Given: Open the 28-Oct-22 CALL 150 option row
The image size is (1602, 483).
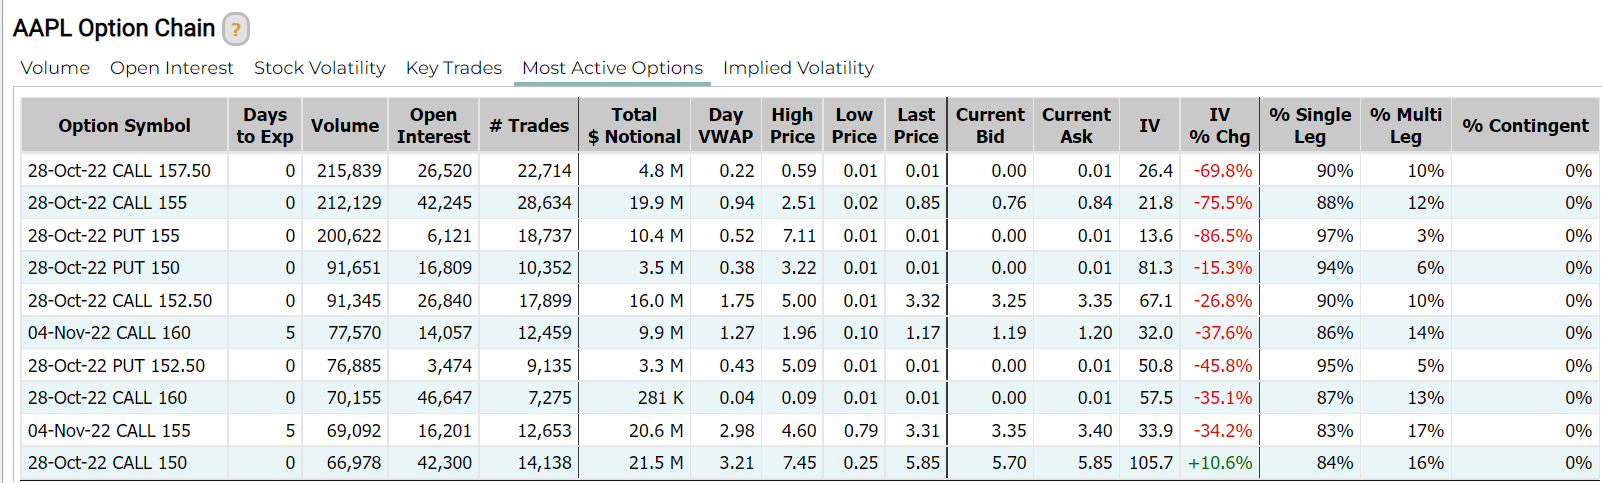Looking at the screenshot, I should point(107,463).
